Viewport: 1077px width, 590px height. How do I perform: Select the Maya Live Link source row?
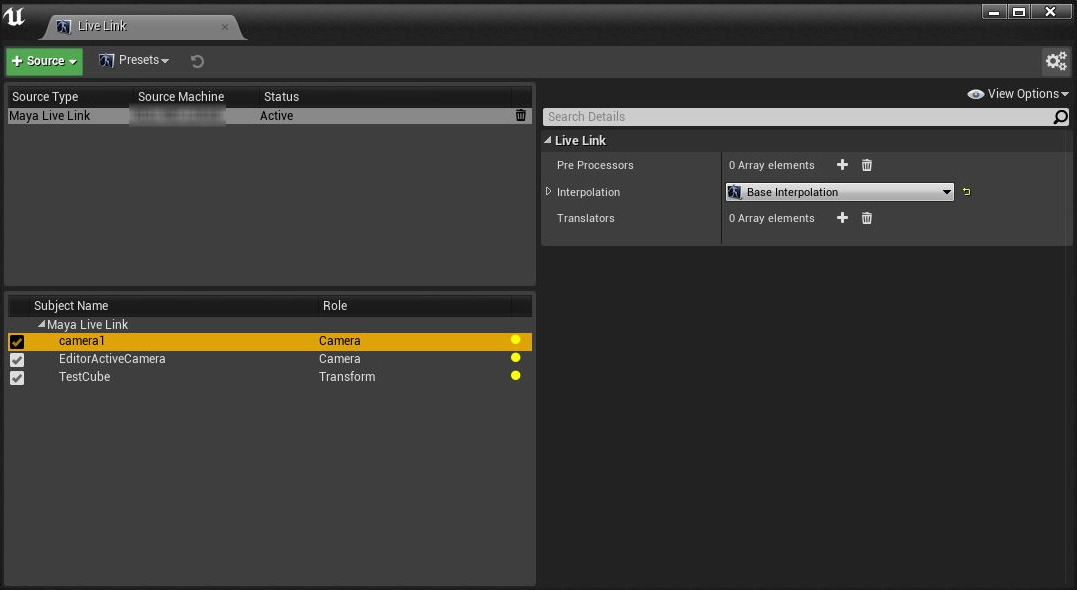269,116
